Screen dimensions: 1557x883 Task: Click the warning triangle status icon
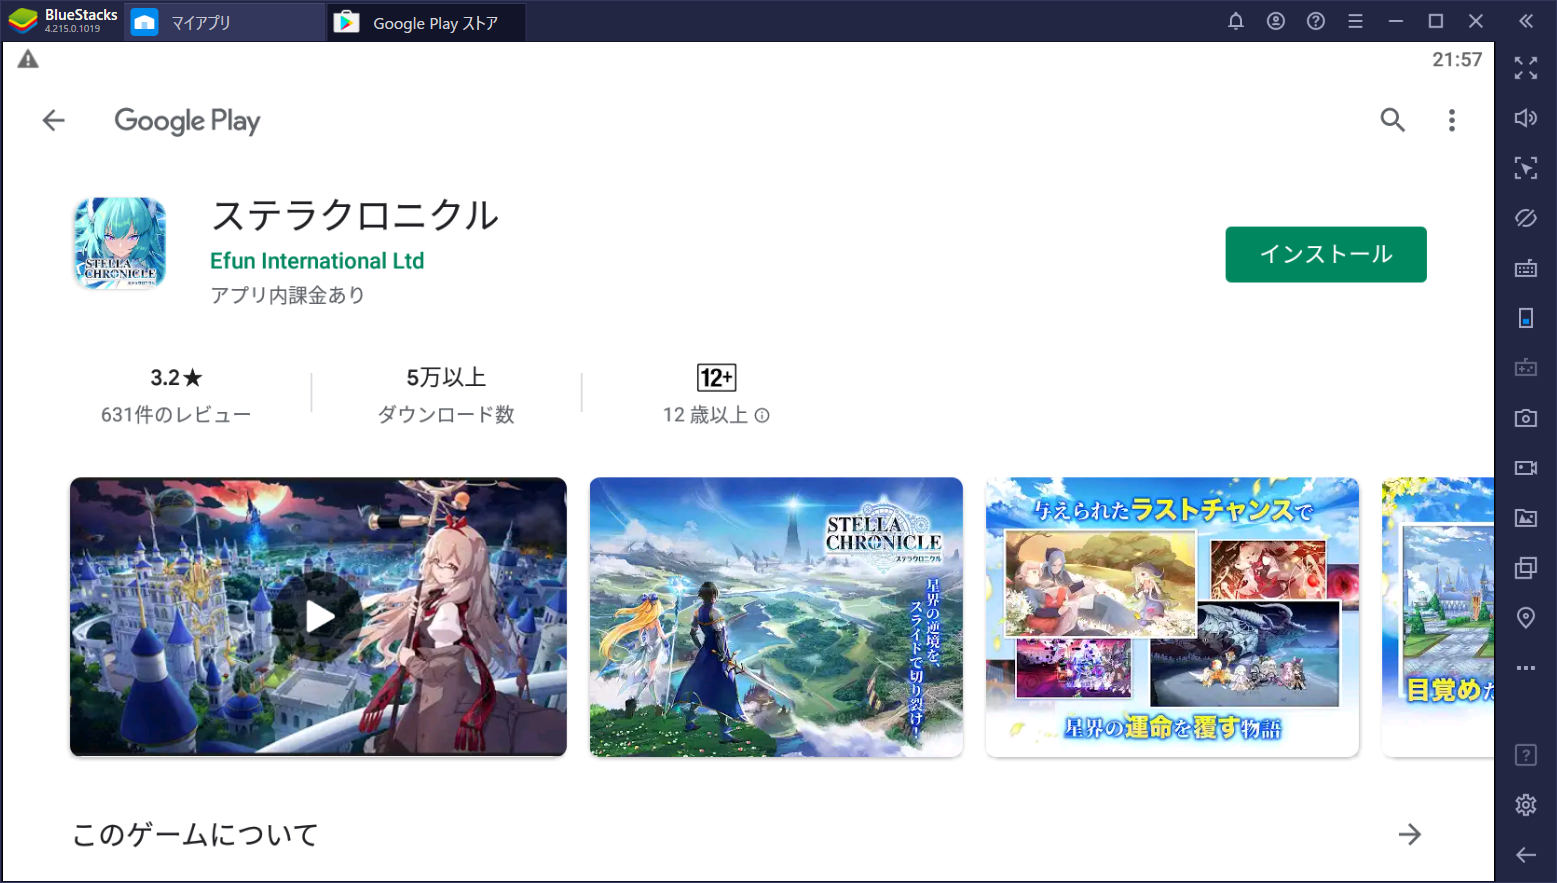(28, 59)
